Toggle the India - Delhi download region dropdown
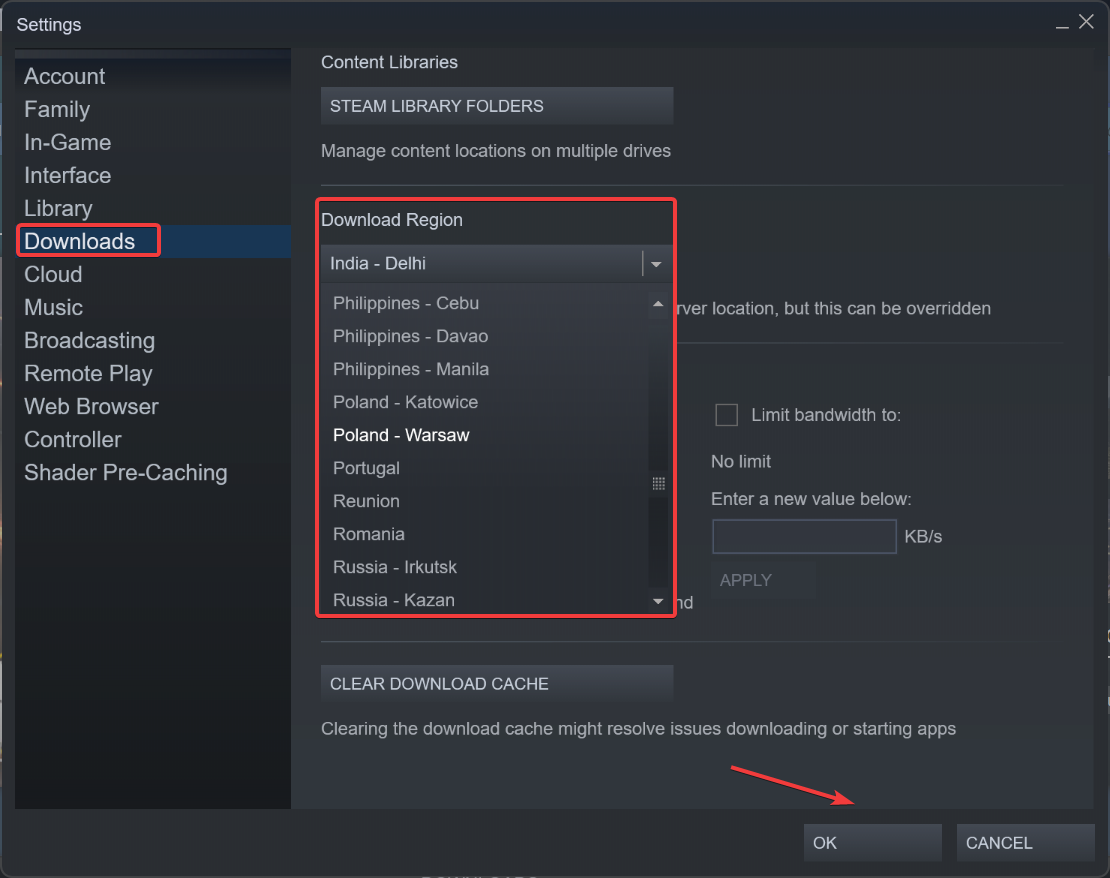The width and height of the screenshot is (1110, 878). coord(497,263)
